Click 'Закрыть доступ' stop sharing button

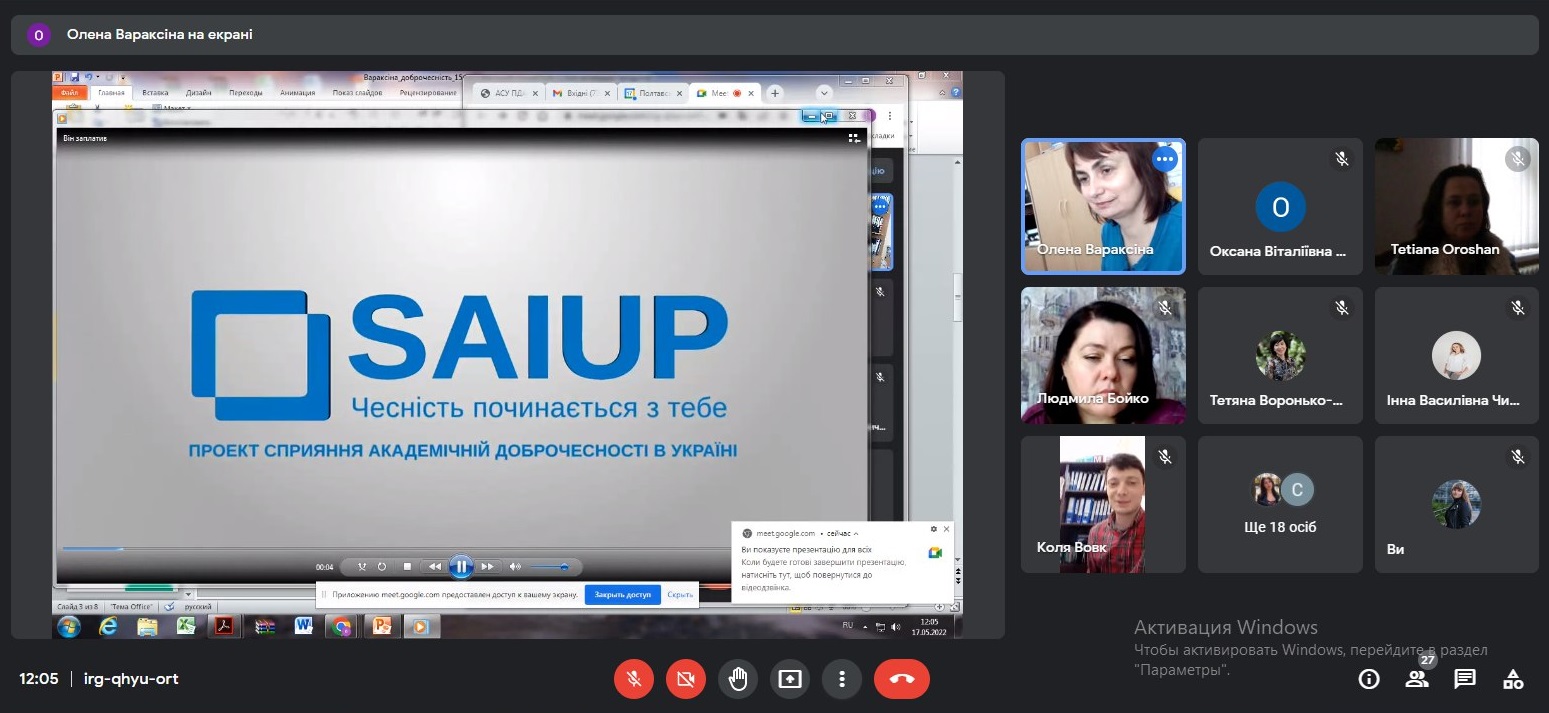[622, 594]
